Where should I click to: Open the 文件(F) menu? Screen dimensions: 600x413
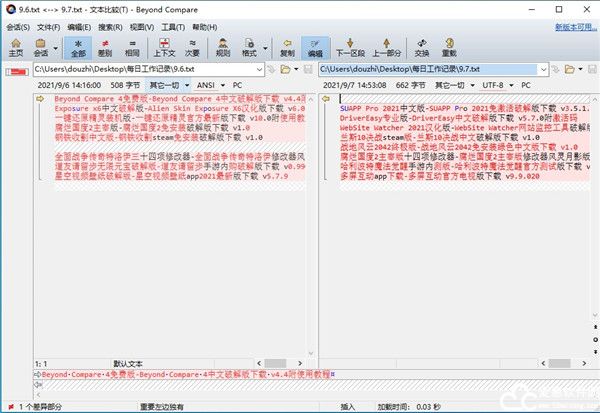(x=49, y=27)
